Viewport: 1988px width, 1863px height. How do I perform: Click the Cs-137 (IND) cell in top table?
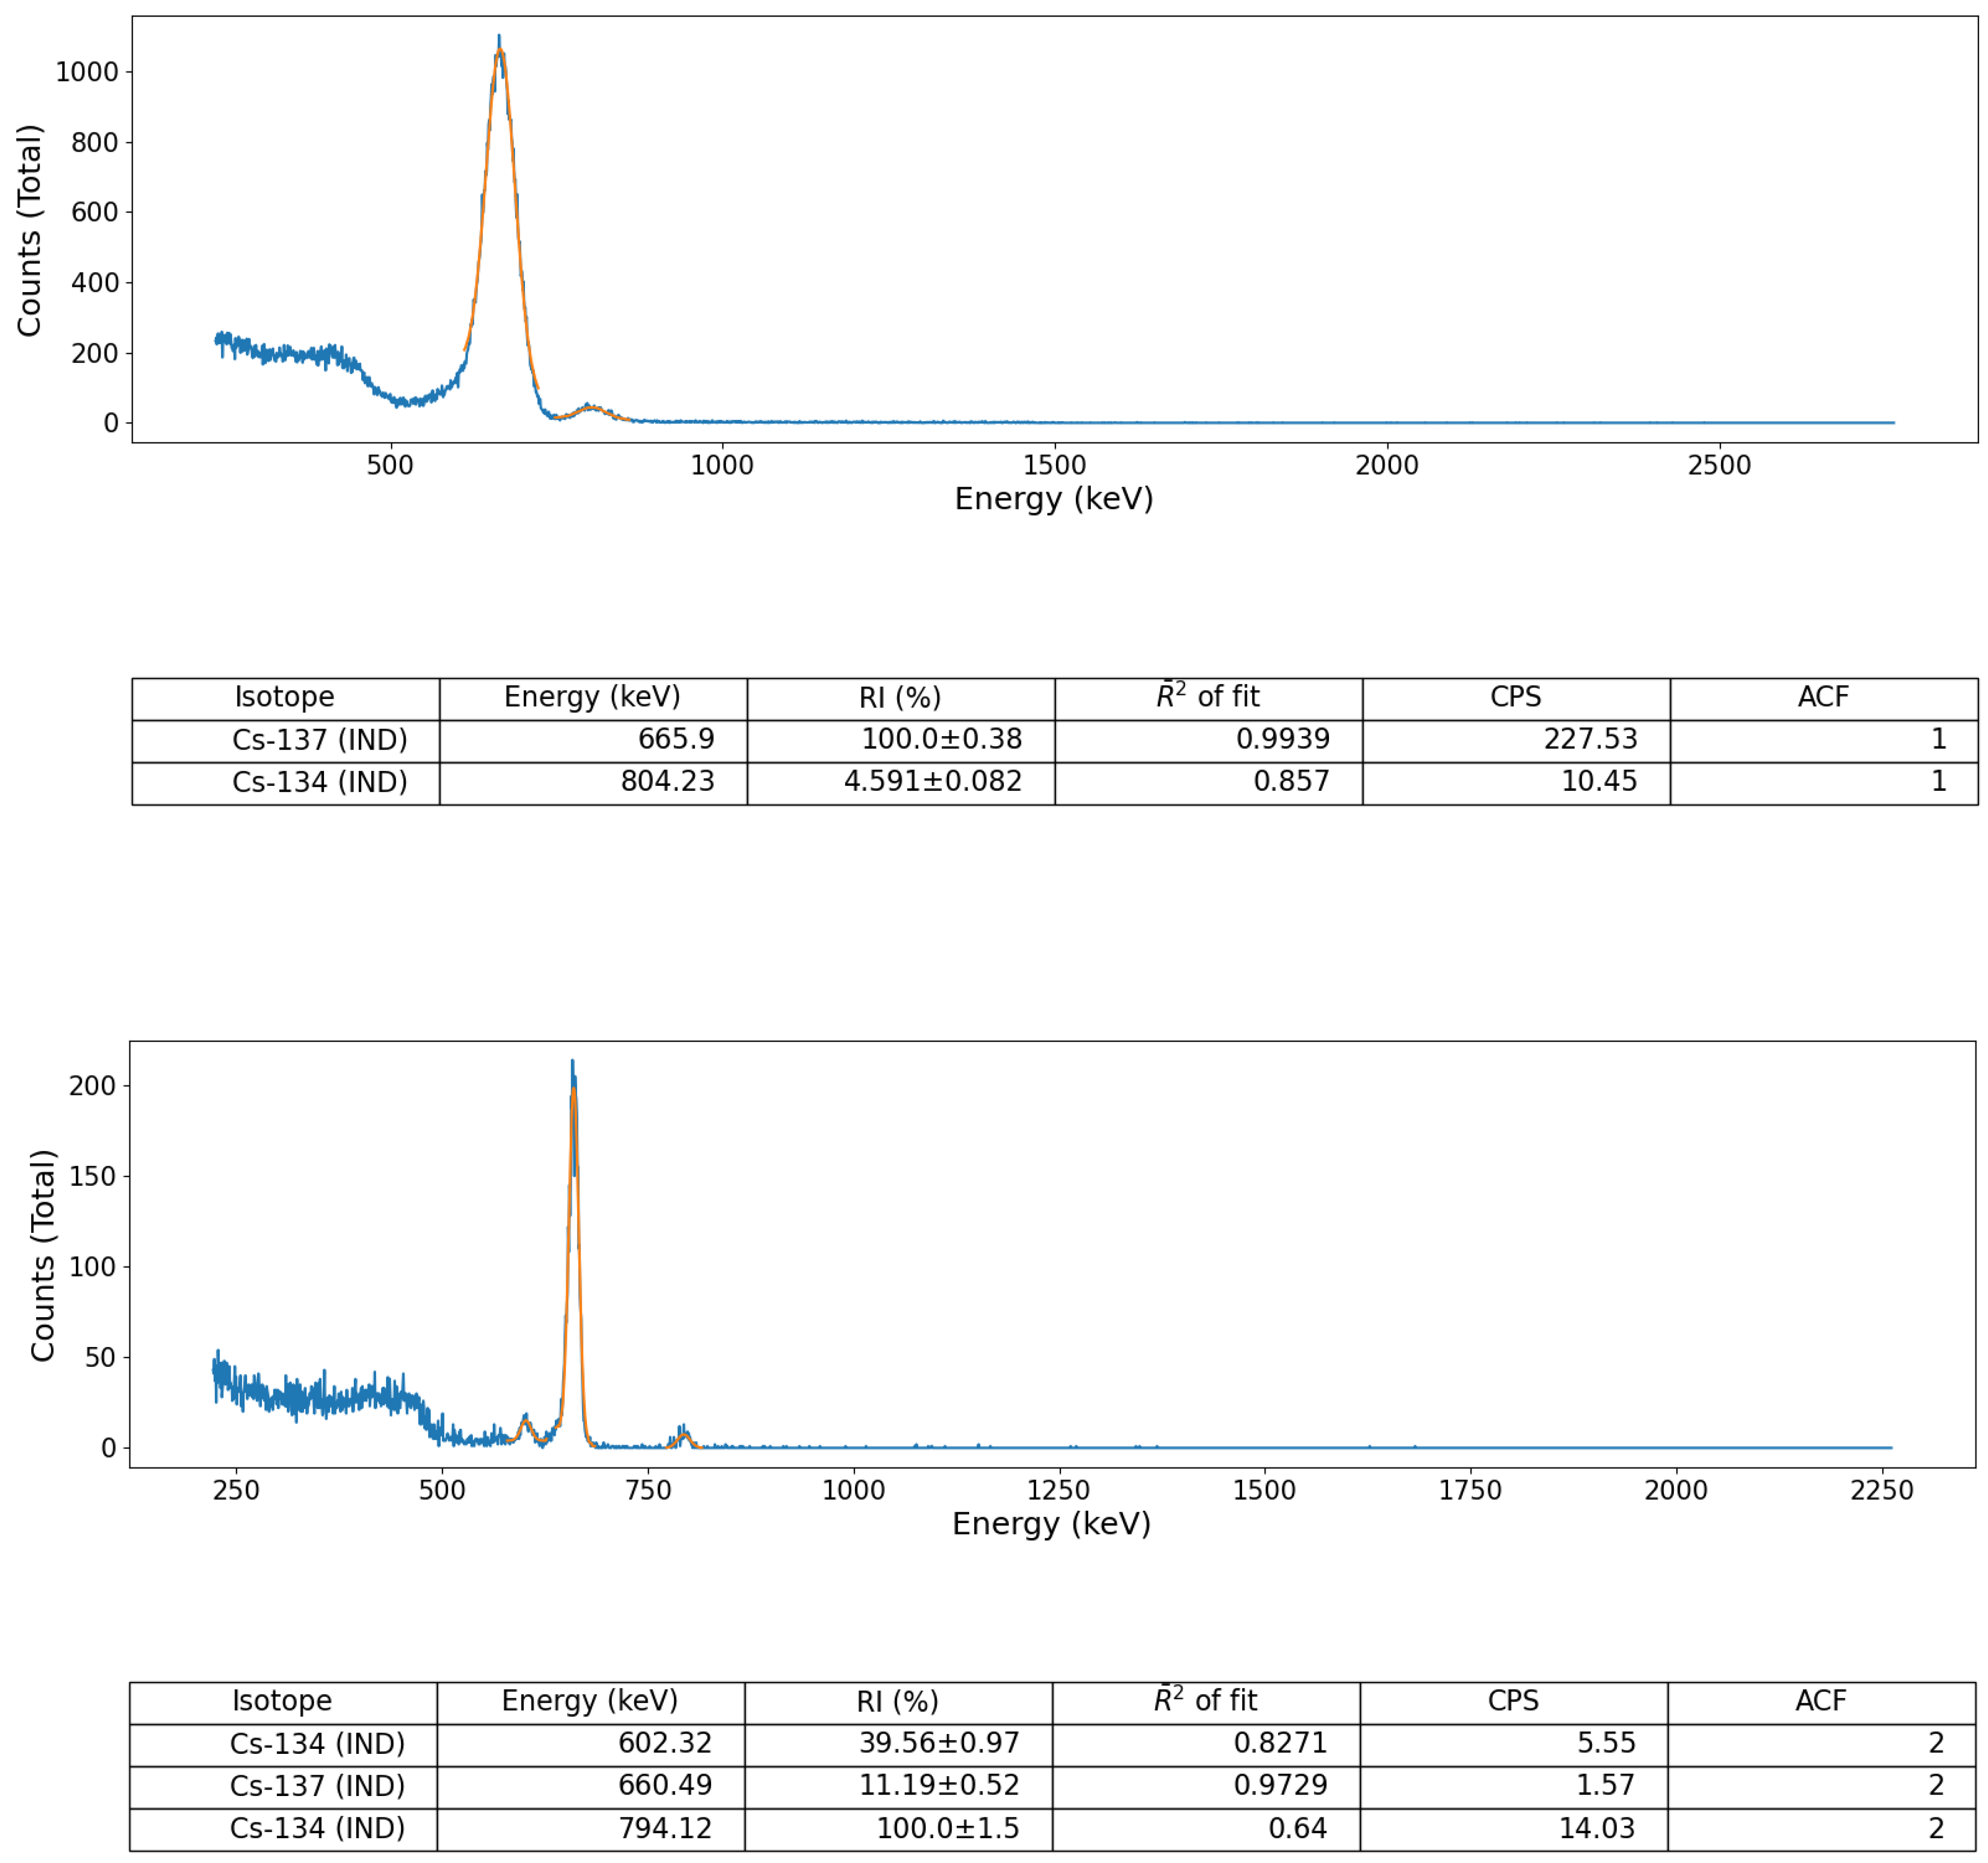tap(319, 740)
